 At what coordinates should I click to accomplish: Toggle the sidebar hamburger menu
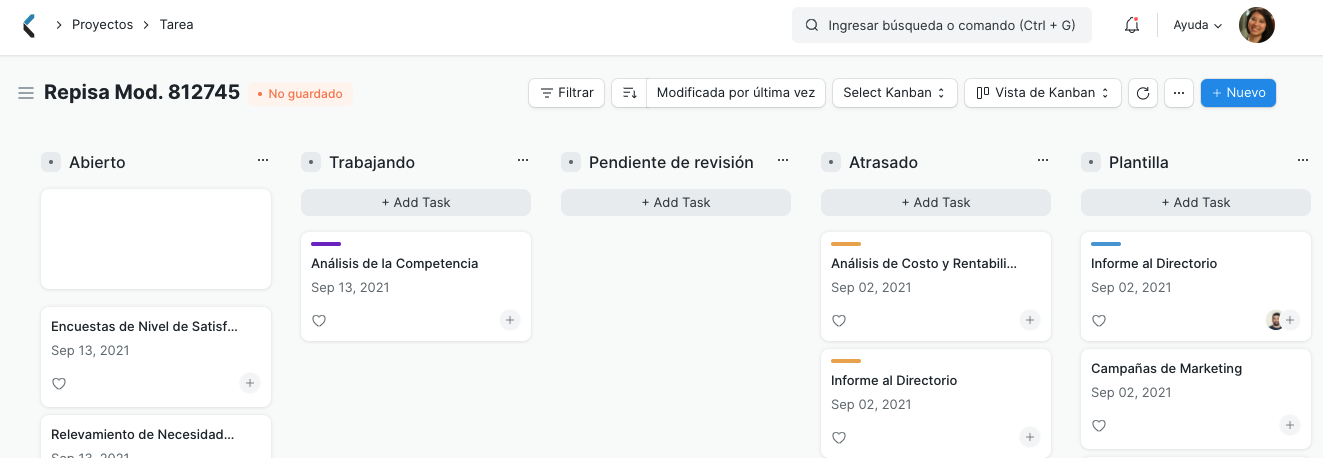pyautogui.click(x=26, y=93)
